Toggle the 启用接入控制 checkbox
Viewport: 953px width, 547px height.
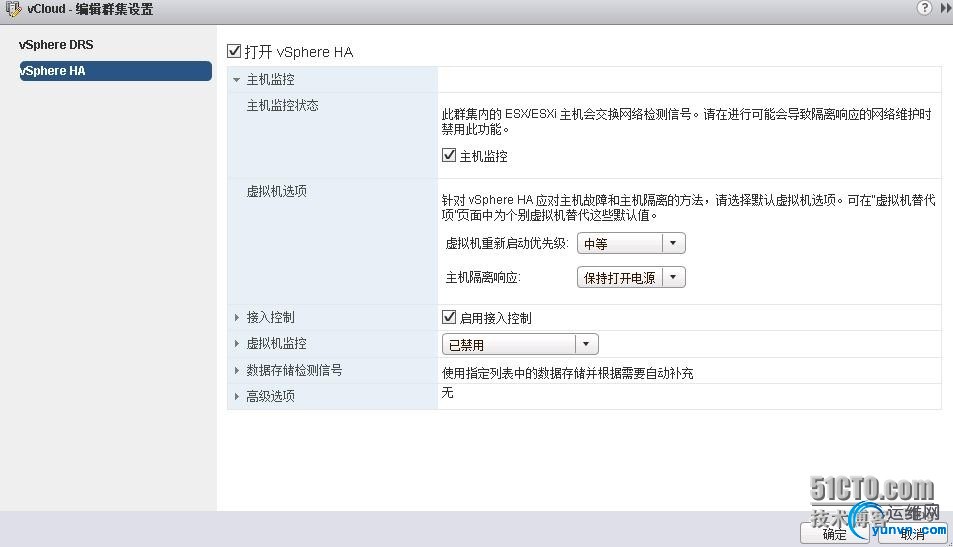click(x=449, y=317)
